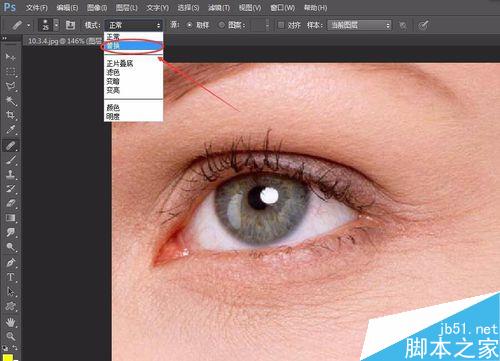Select the Smudge tool
Image resolution: width=500 pixels, height=361 pixels.
pyautogui.click(x=10, y=233)
